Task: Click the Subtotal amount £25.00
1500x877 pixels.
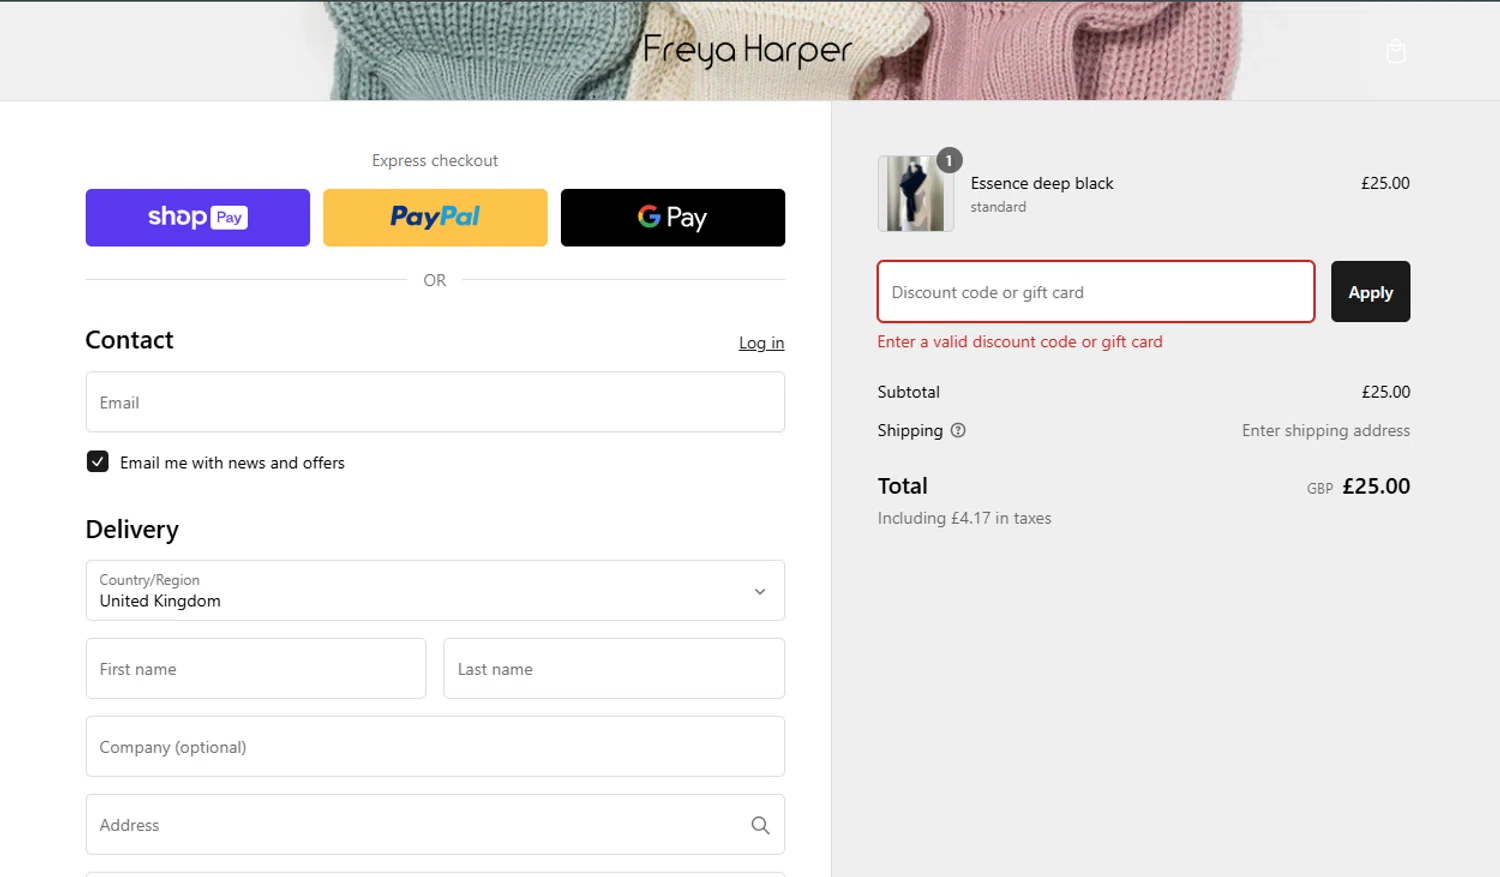Action: (x=1385, y=392)
